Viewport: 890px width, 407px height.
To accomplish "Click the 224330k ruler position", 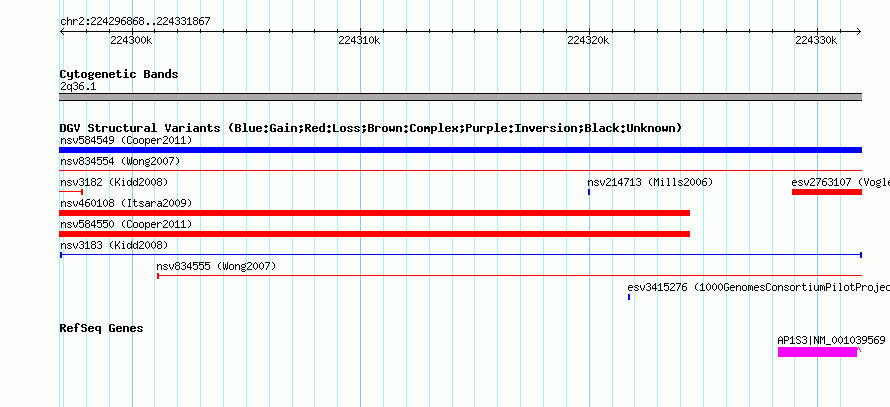I will 816,40.
